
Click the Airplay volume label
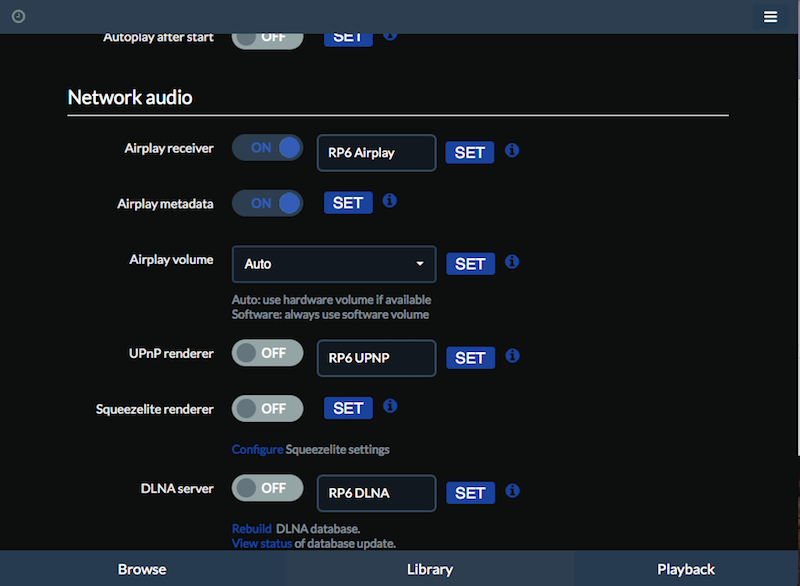coord(171,260)
